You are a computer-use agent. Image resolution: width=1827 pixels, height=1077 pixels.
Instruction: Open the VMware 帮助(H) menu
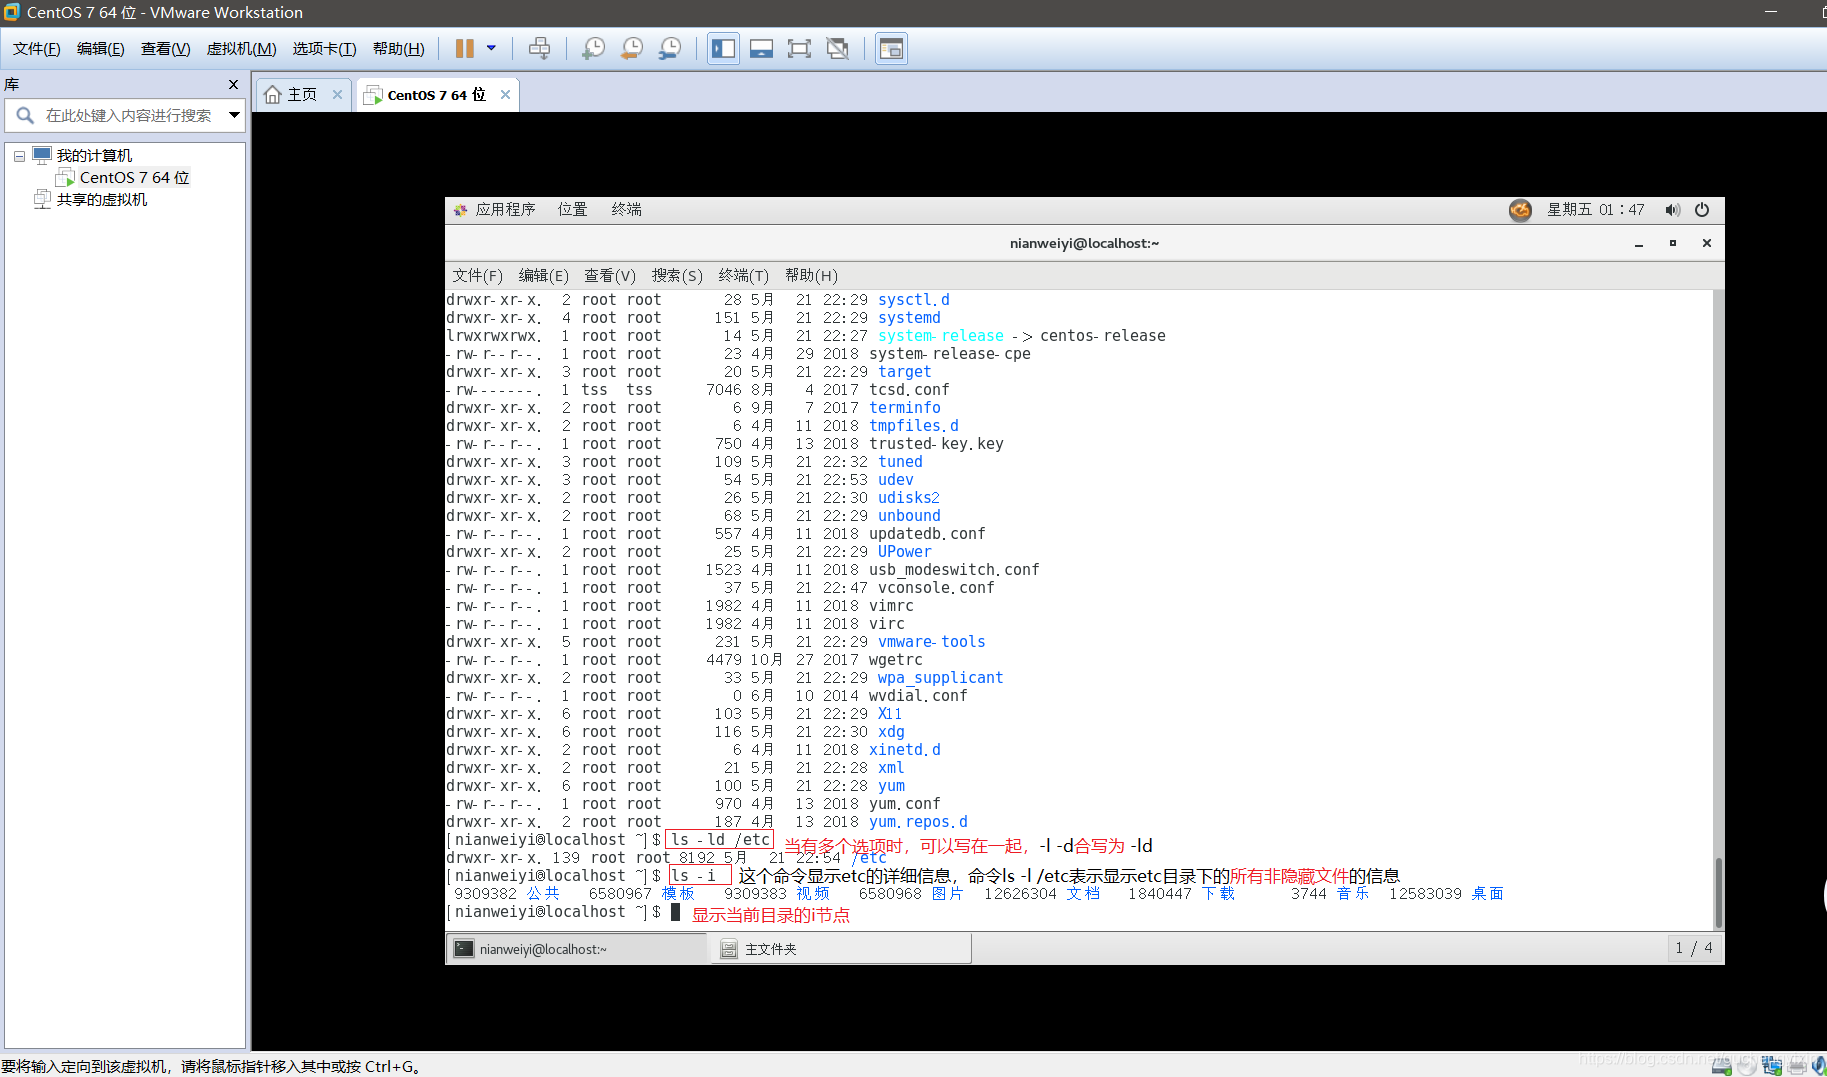(x=398, y=49)
